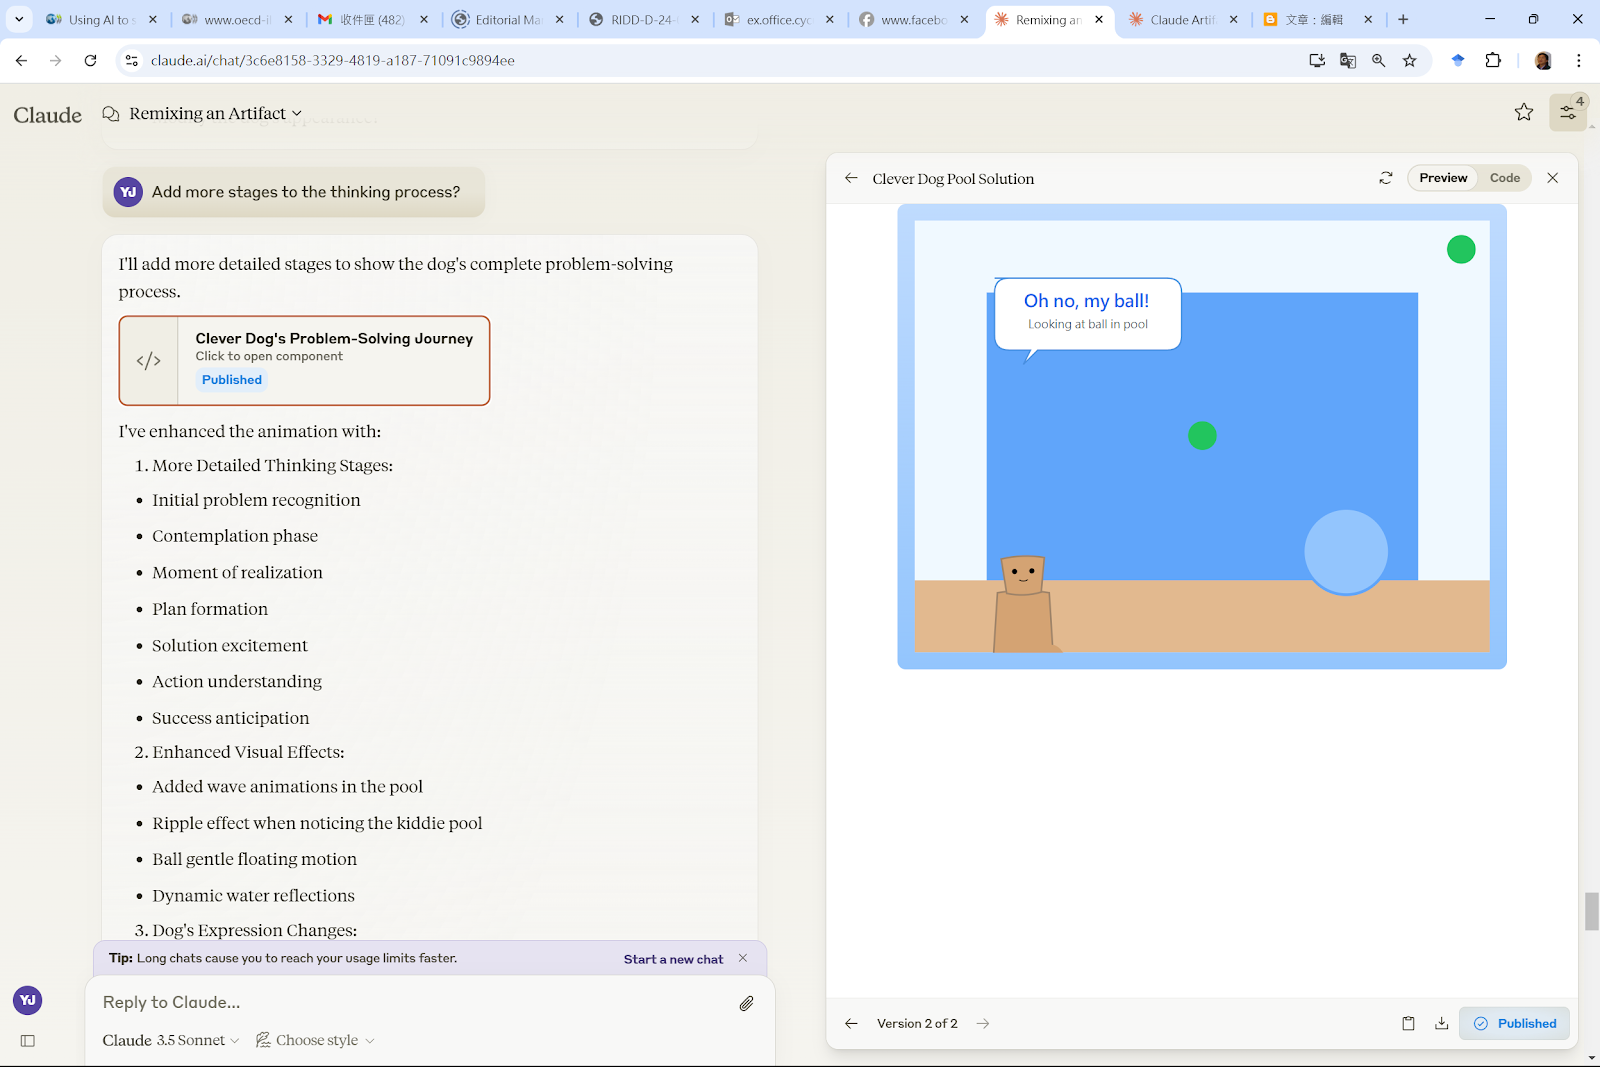This screenshot has width=1600, height=1067.
Task: Open a new browser tab
Action: [1403, 19]
